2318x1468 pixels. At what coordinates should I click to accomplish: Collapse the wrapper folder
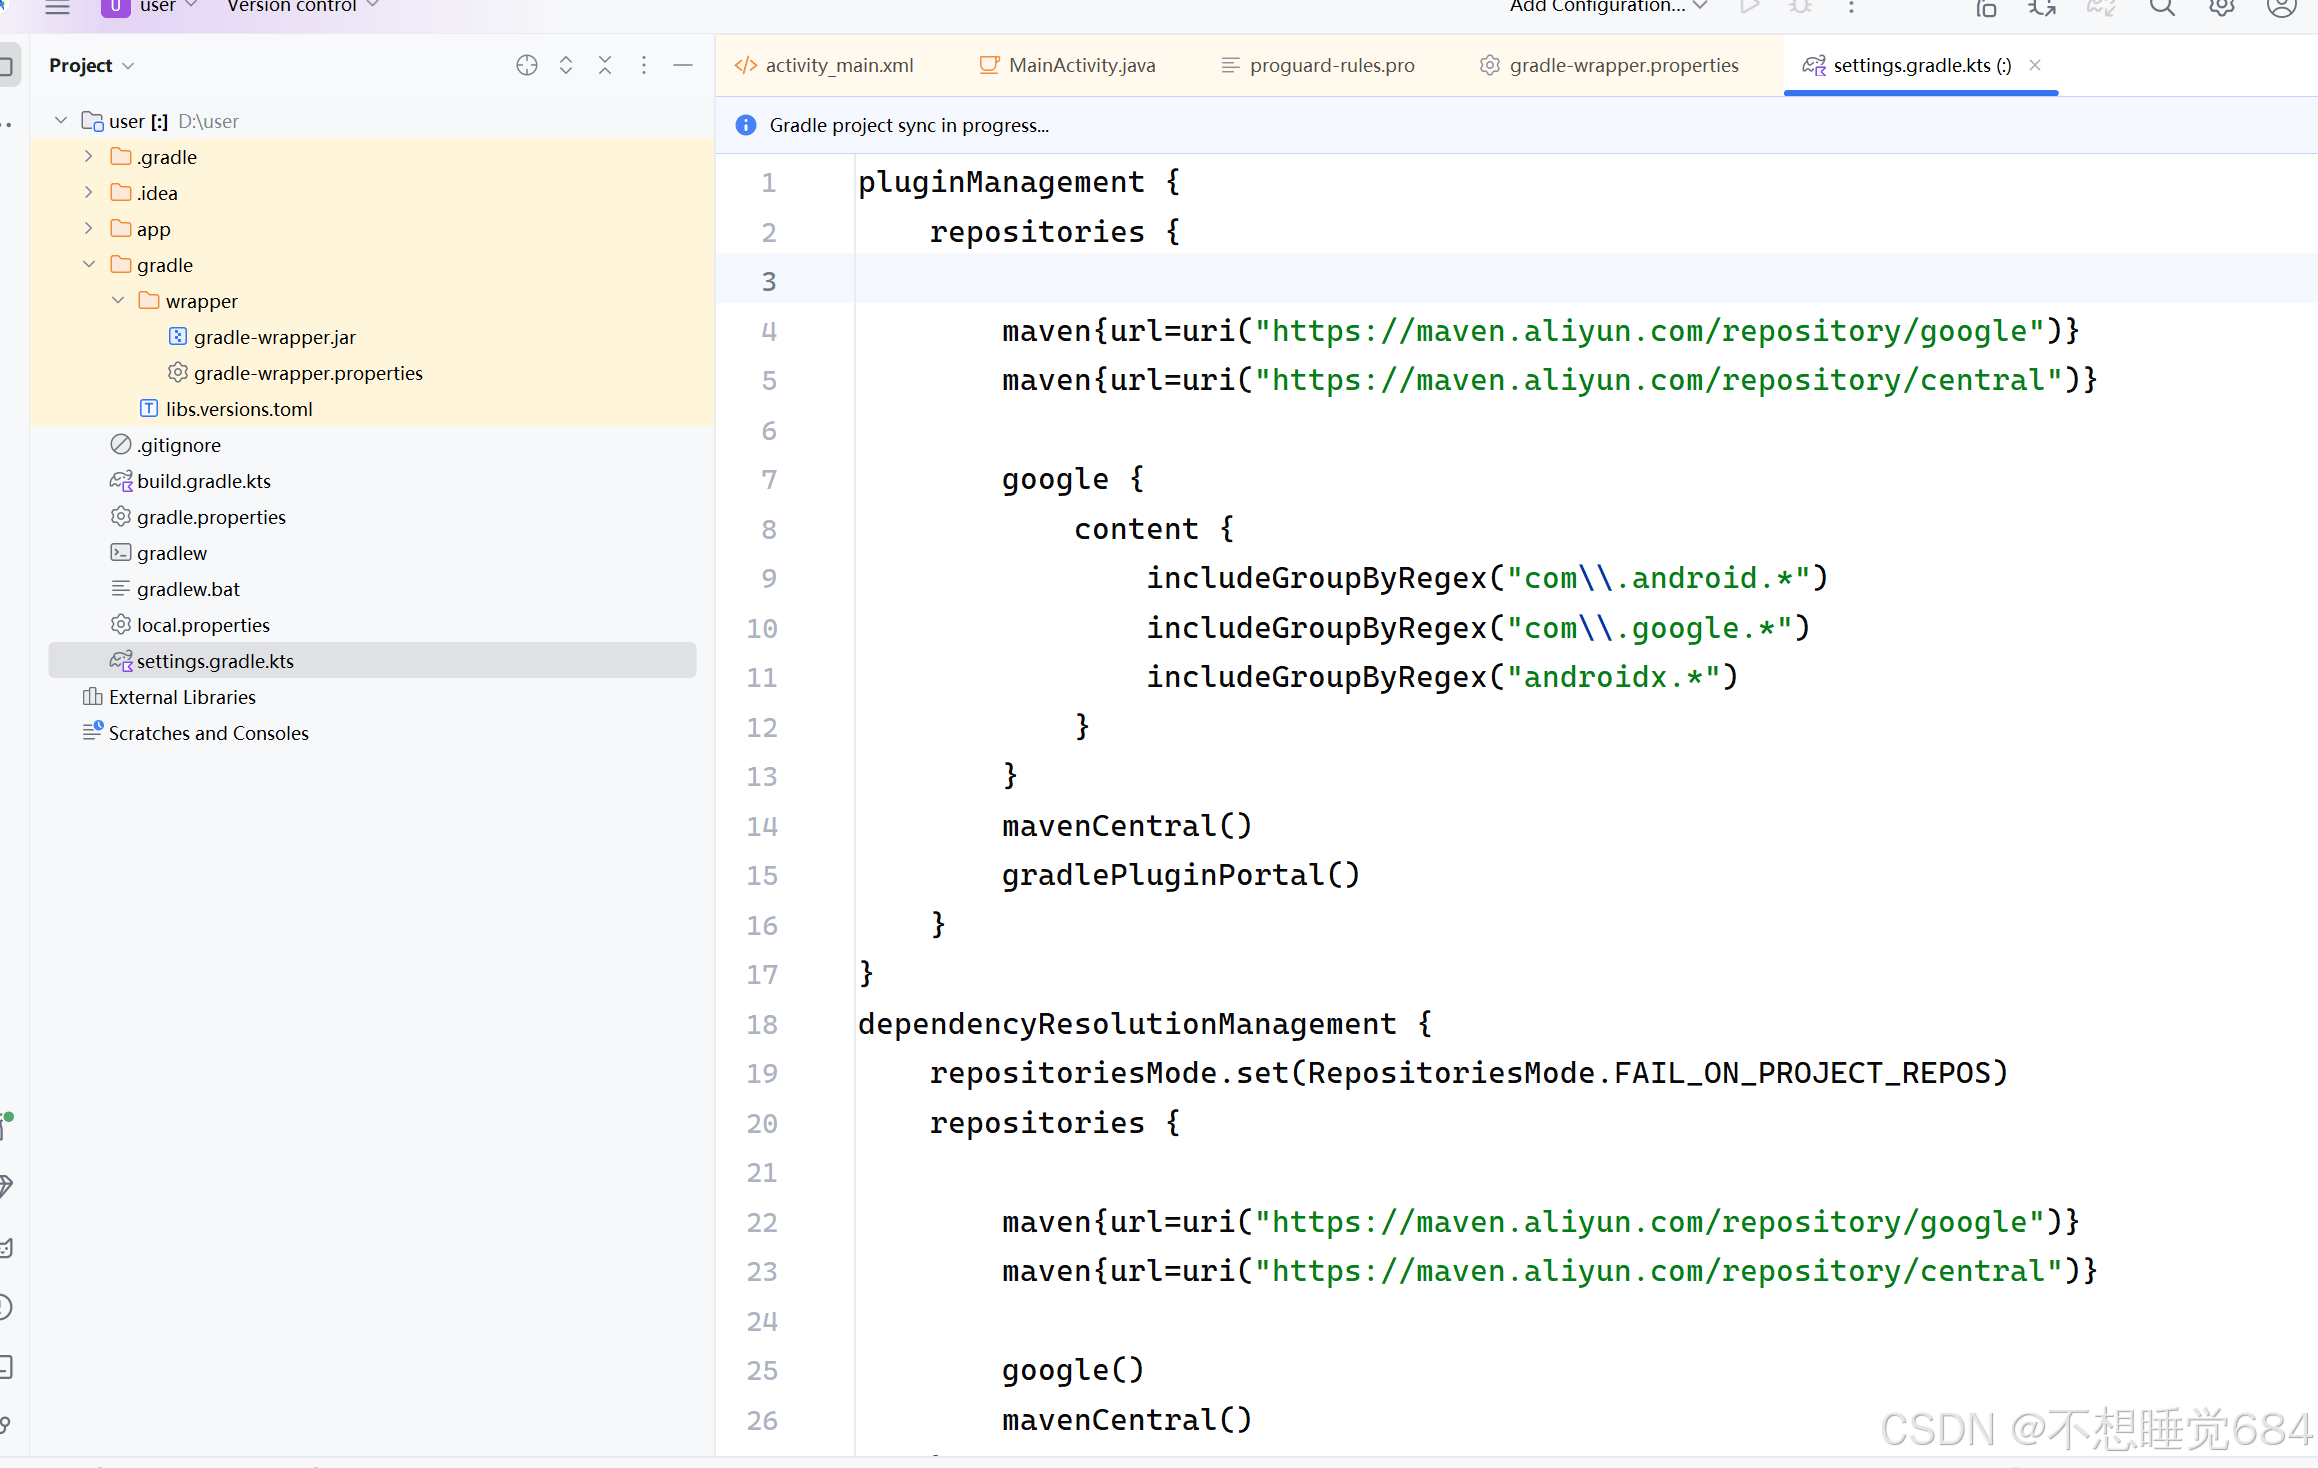tap(118, 301)
